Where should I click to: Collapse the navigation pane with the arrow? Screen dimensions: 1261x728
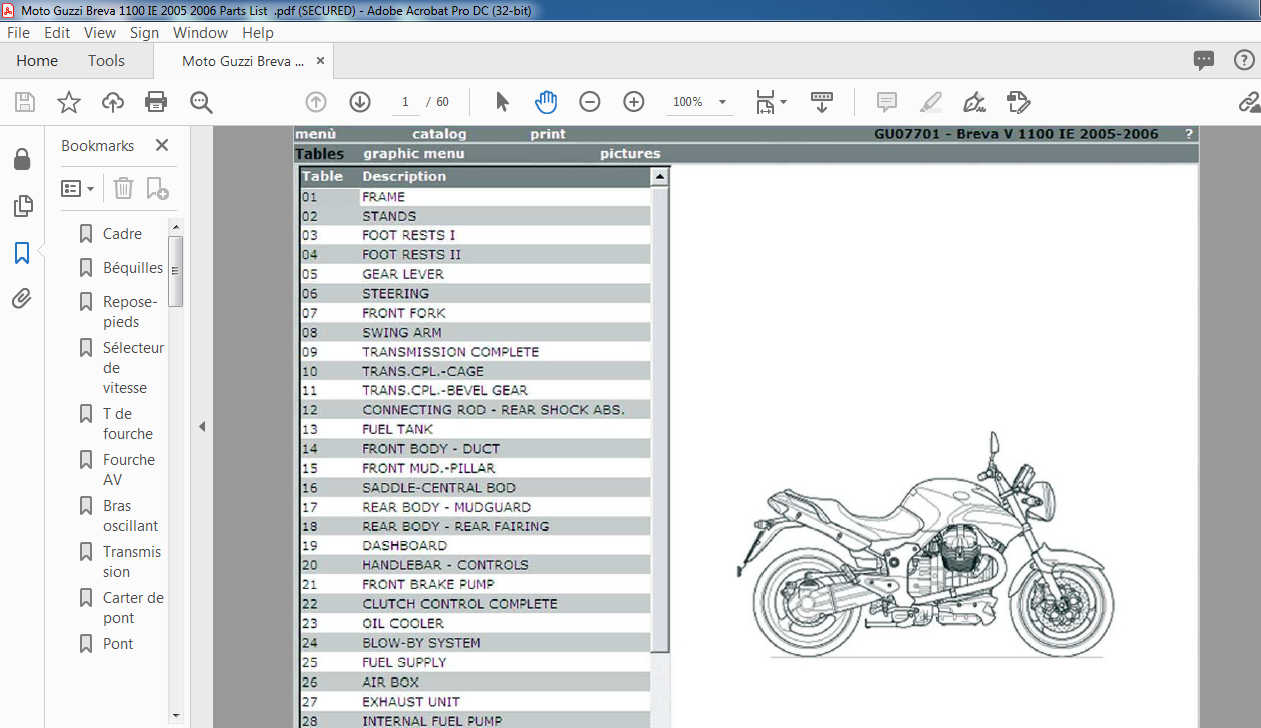pos(201,427)
